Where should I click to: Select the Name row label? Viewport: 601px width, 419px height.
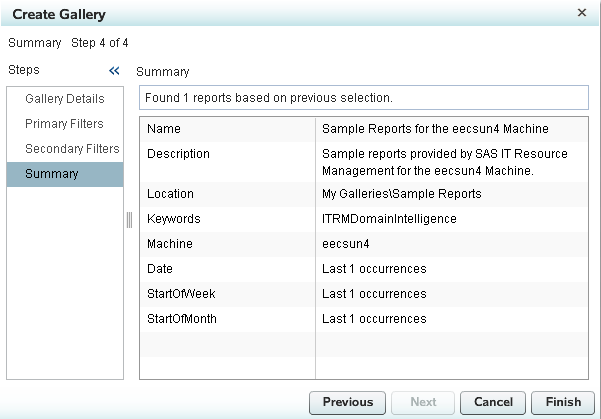tap(164, 129)
